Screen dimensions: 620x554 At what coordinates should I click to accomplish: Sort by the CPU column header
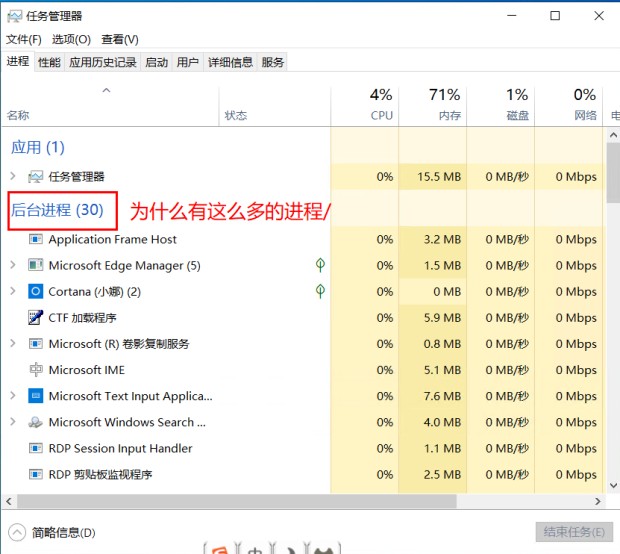pos(365,107)
